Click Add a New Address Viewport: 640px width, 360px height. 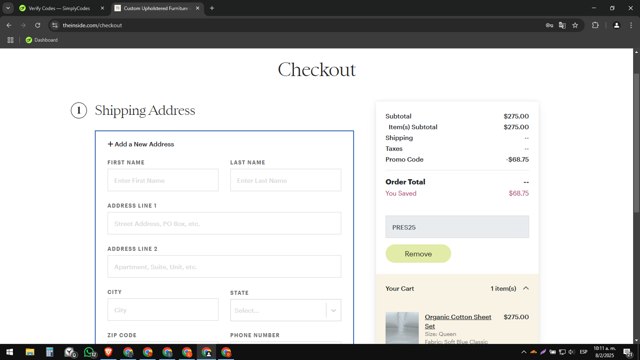141,144
